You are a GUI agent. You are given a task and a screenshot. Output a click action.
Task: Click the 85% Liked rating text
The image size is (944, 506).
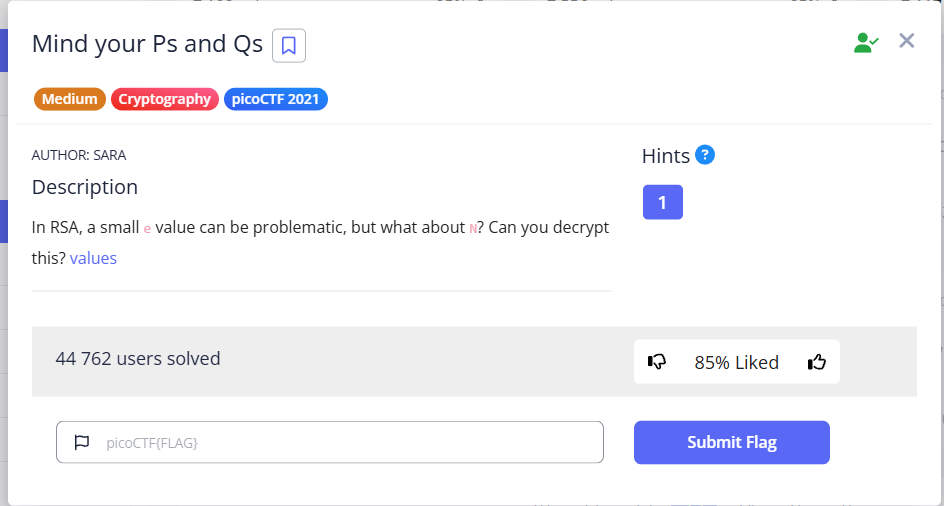736,362
